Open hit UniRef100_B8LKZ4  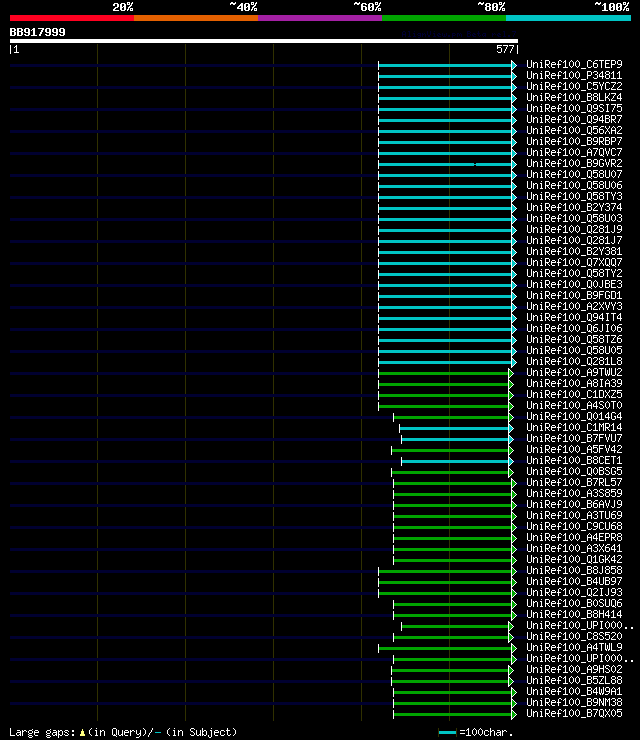pyautogui.click(x=574, y=98)
